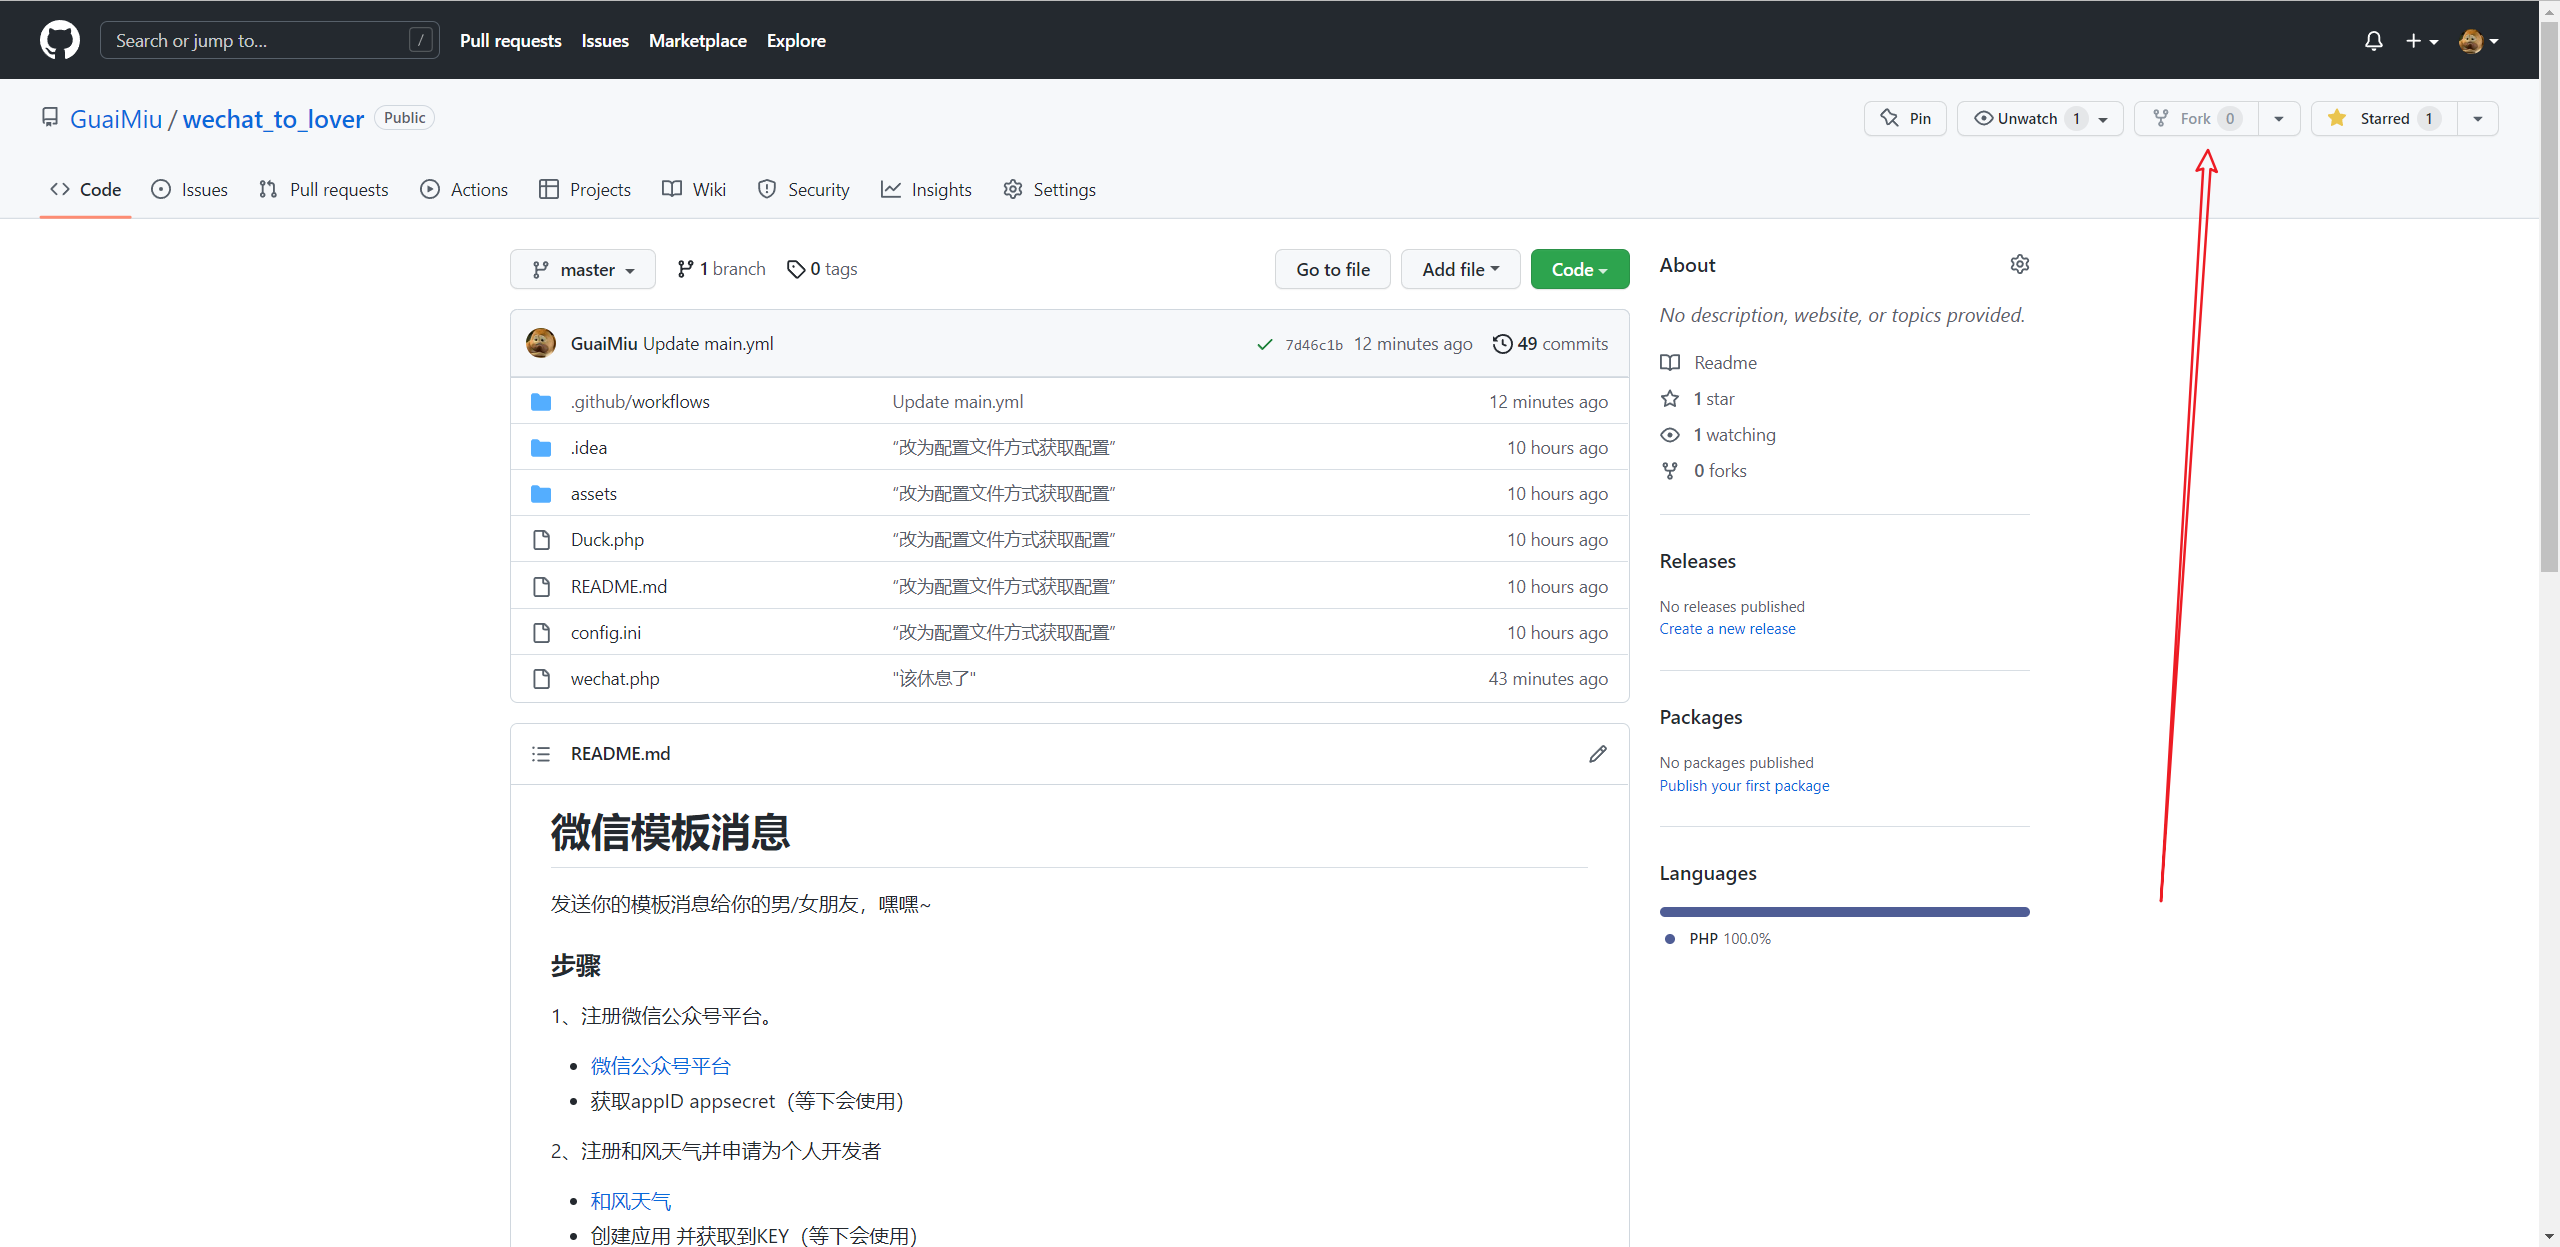The image size is (2560, 1247).
Task: Click the eye icon next to 1 watching
Action: 1670,435
